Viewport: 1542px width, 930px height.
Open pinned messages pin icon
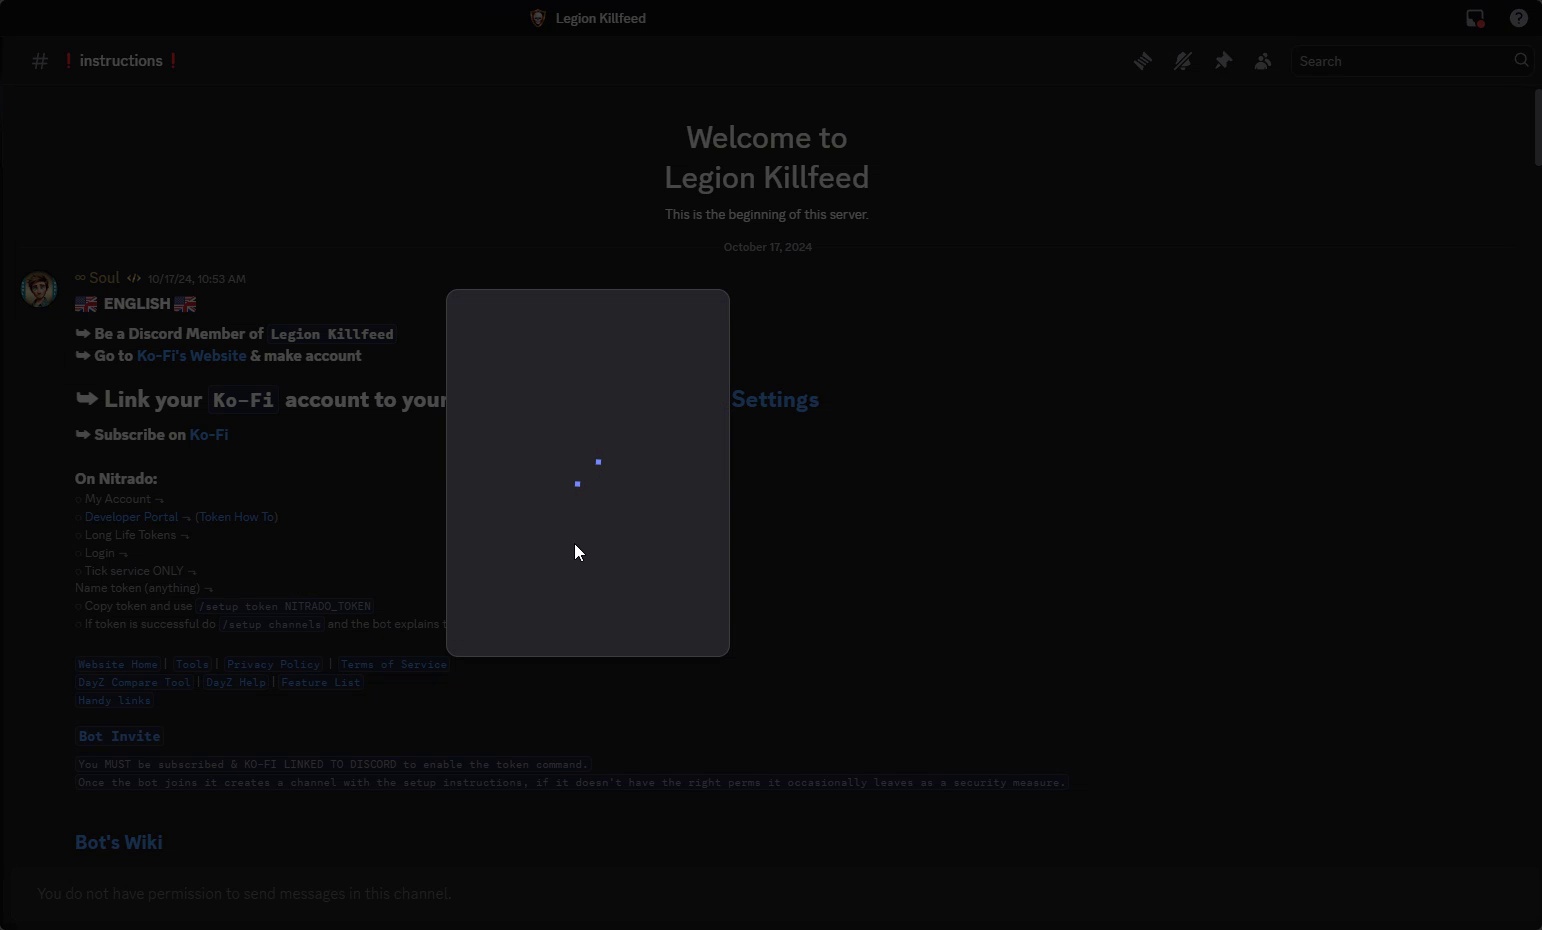click(1224, 62)
